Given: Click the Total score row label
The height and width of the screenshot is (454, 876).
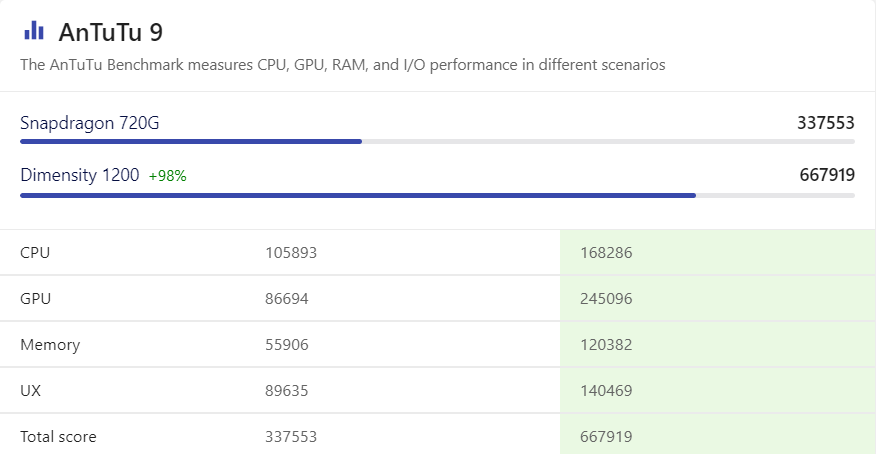Looking at the screenshot, I should (58, 437).
